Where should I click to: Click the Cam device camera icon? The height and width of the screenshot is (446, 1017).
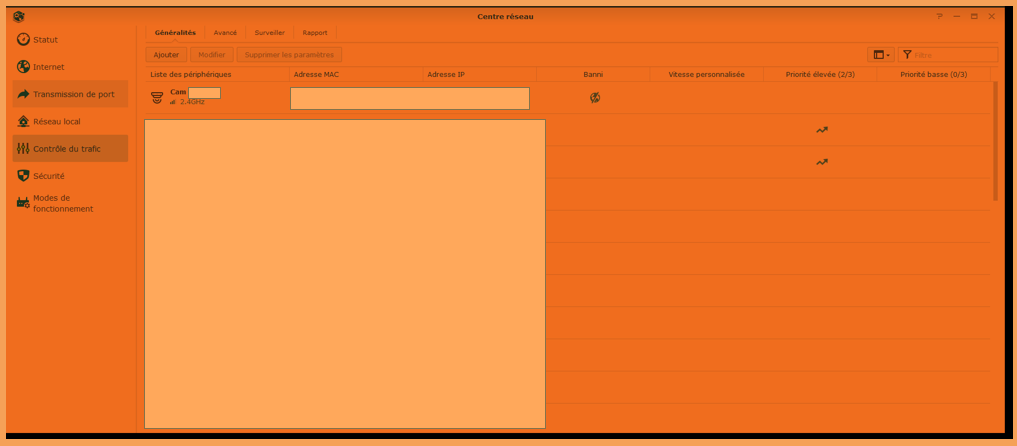[x=156, y=98]
